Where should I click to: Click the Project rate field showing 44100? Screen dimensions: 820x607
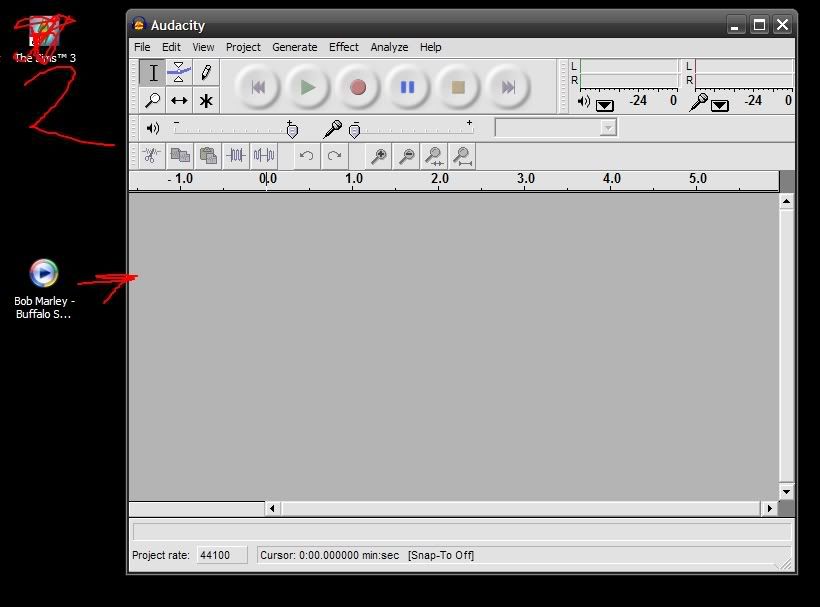222,555
